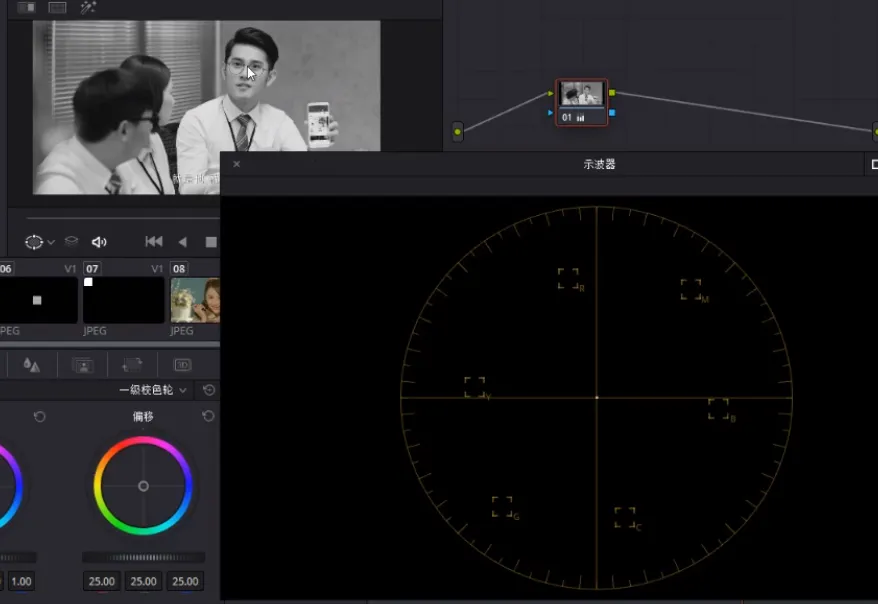Image resolution: width=878 pixels, height=604 pixels.
Task: Open the Key palette icon
Action: pos(83,366)
